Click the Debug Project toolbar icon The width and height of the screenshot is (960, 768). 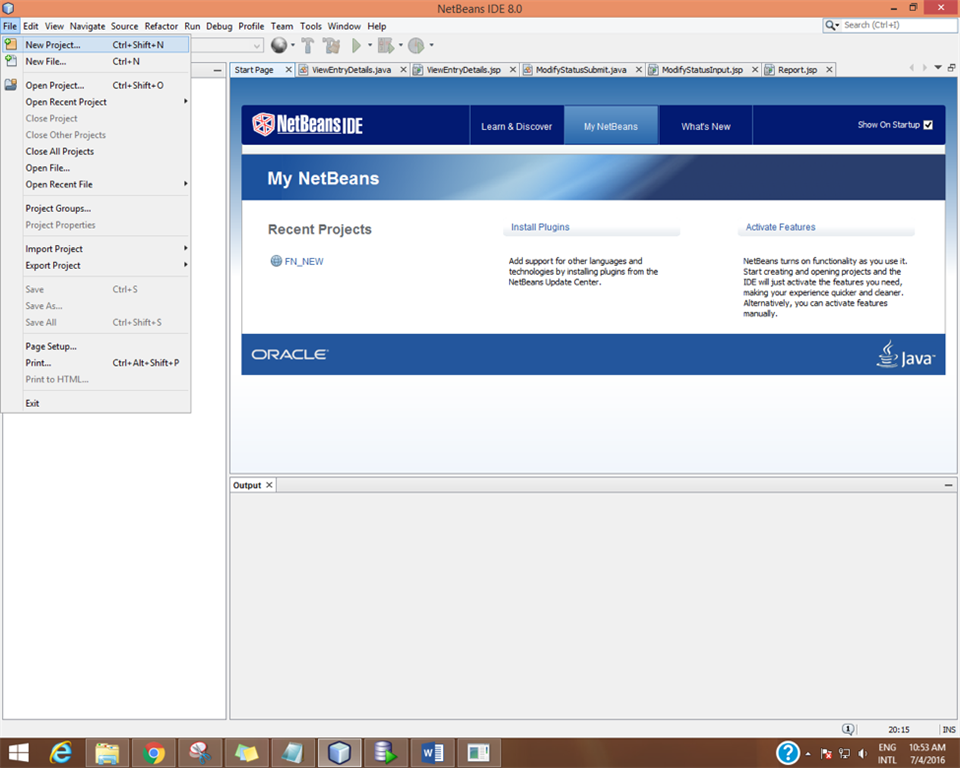coord(386,45)
